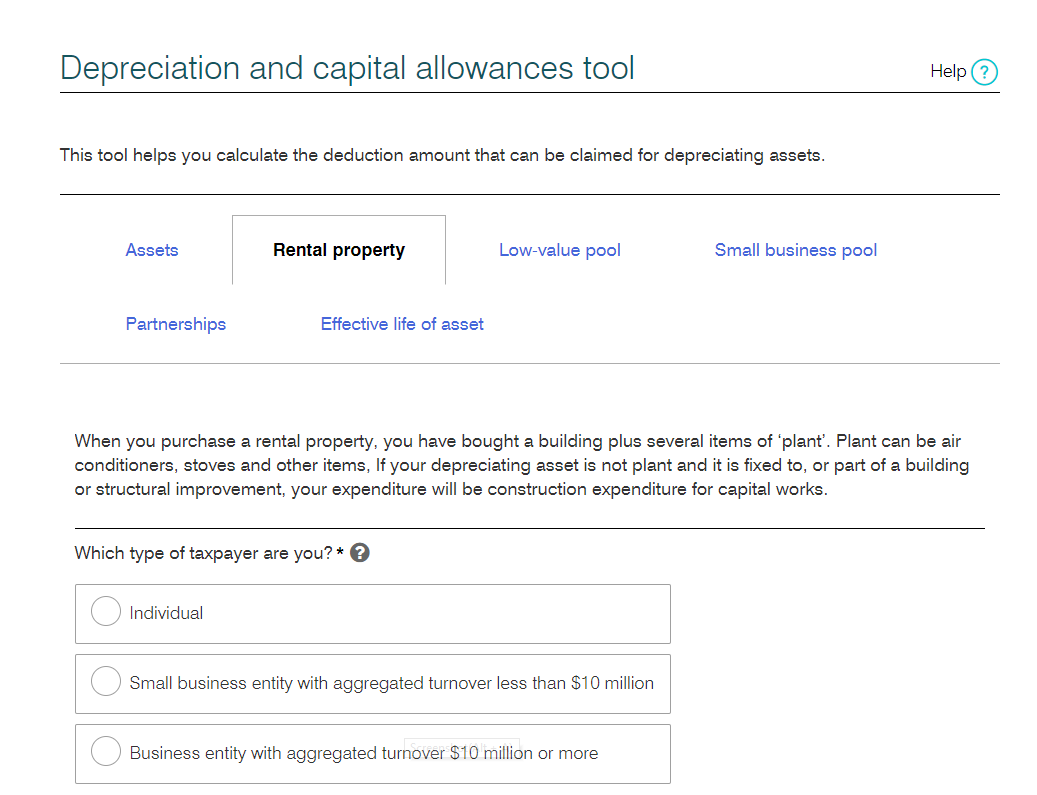Click the circled question mark Help icon
This screenshot has height=795, width=1037.
coord(984,72)
